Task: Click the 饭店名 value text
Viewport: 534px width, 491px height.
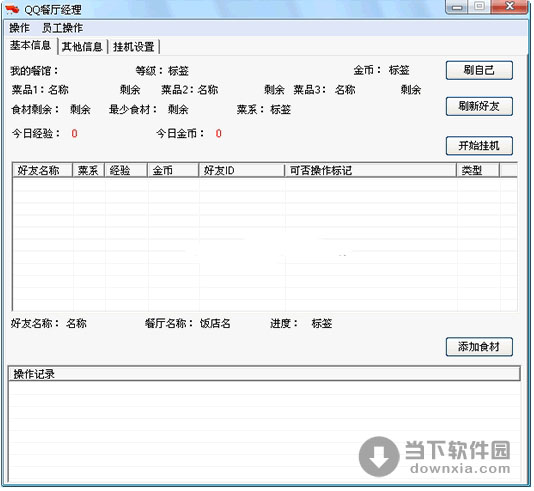Action: click(x=215, y=323)
